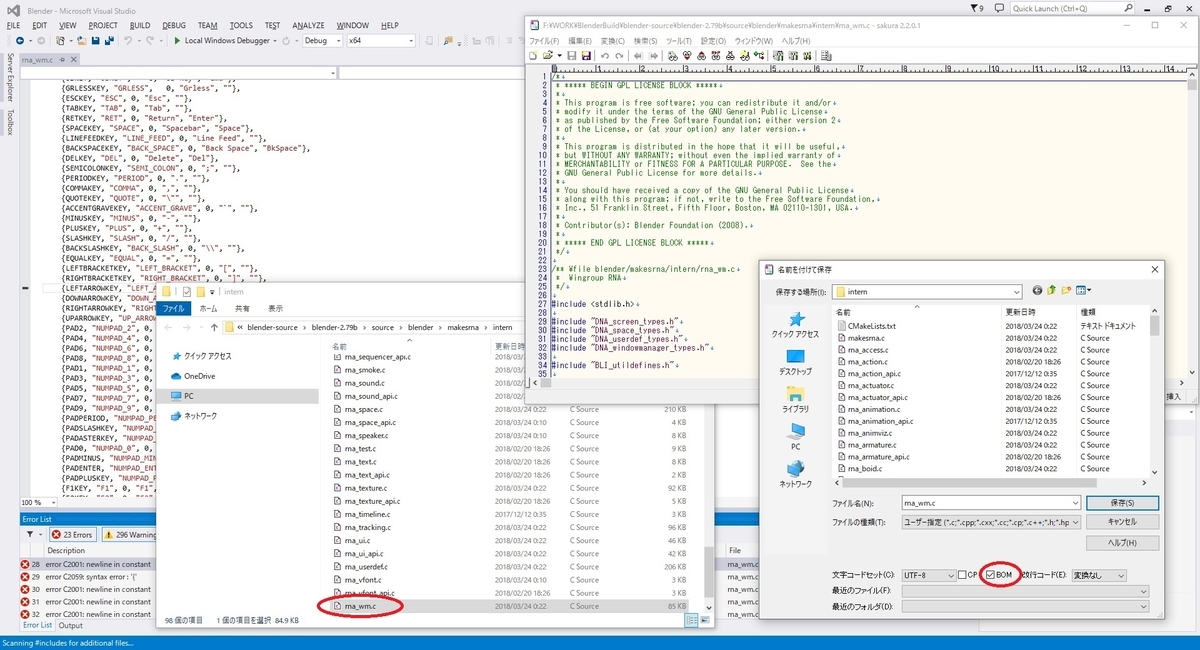Image resolution: width=1200 pixels, height=650 pixels.
Task: Click Go up one folder icon in save dialog
Action: coord(1051,290)
